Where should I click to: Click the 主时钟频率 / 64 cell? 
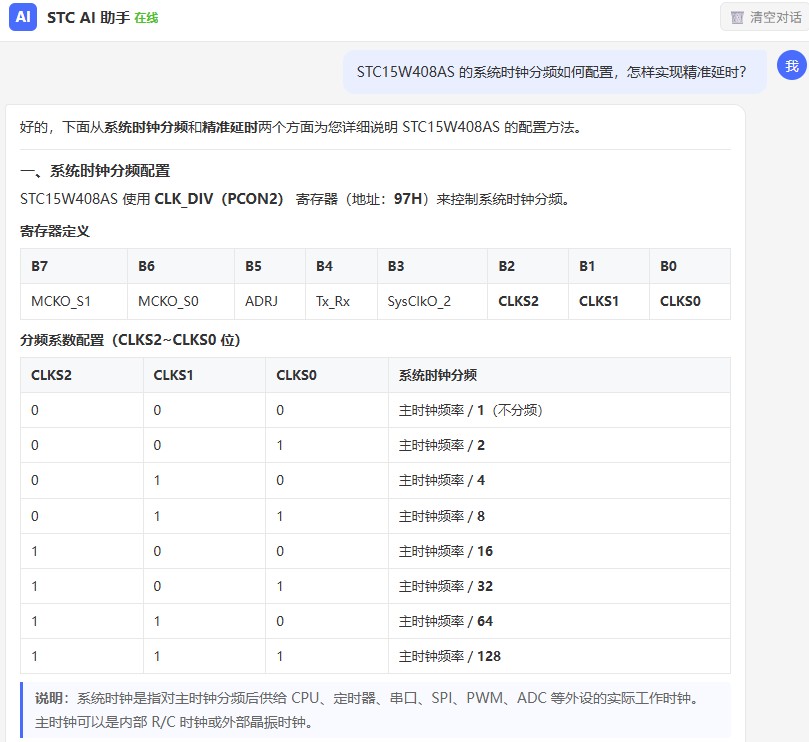pyautogui.click(x=559, y=621)
